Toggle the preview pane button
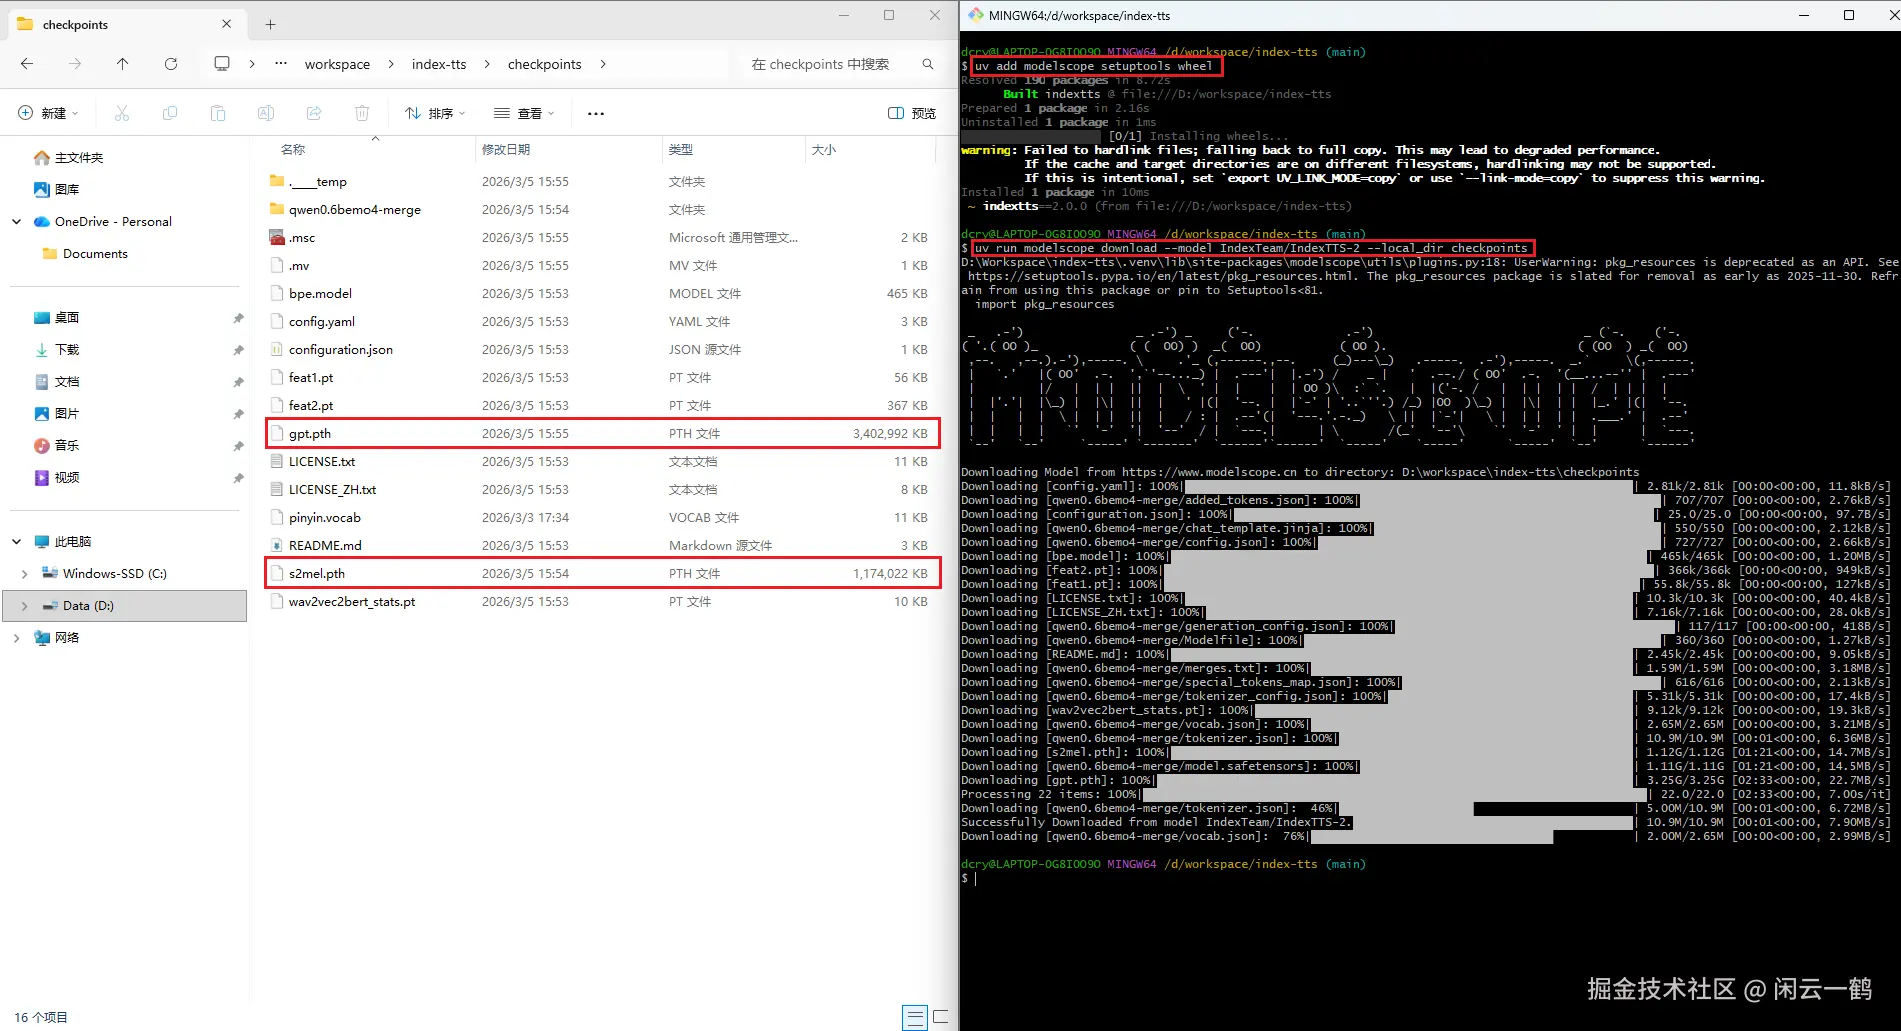Viewport: 1901px width, 1031px height. [x=911, y=114]
